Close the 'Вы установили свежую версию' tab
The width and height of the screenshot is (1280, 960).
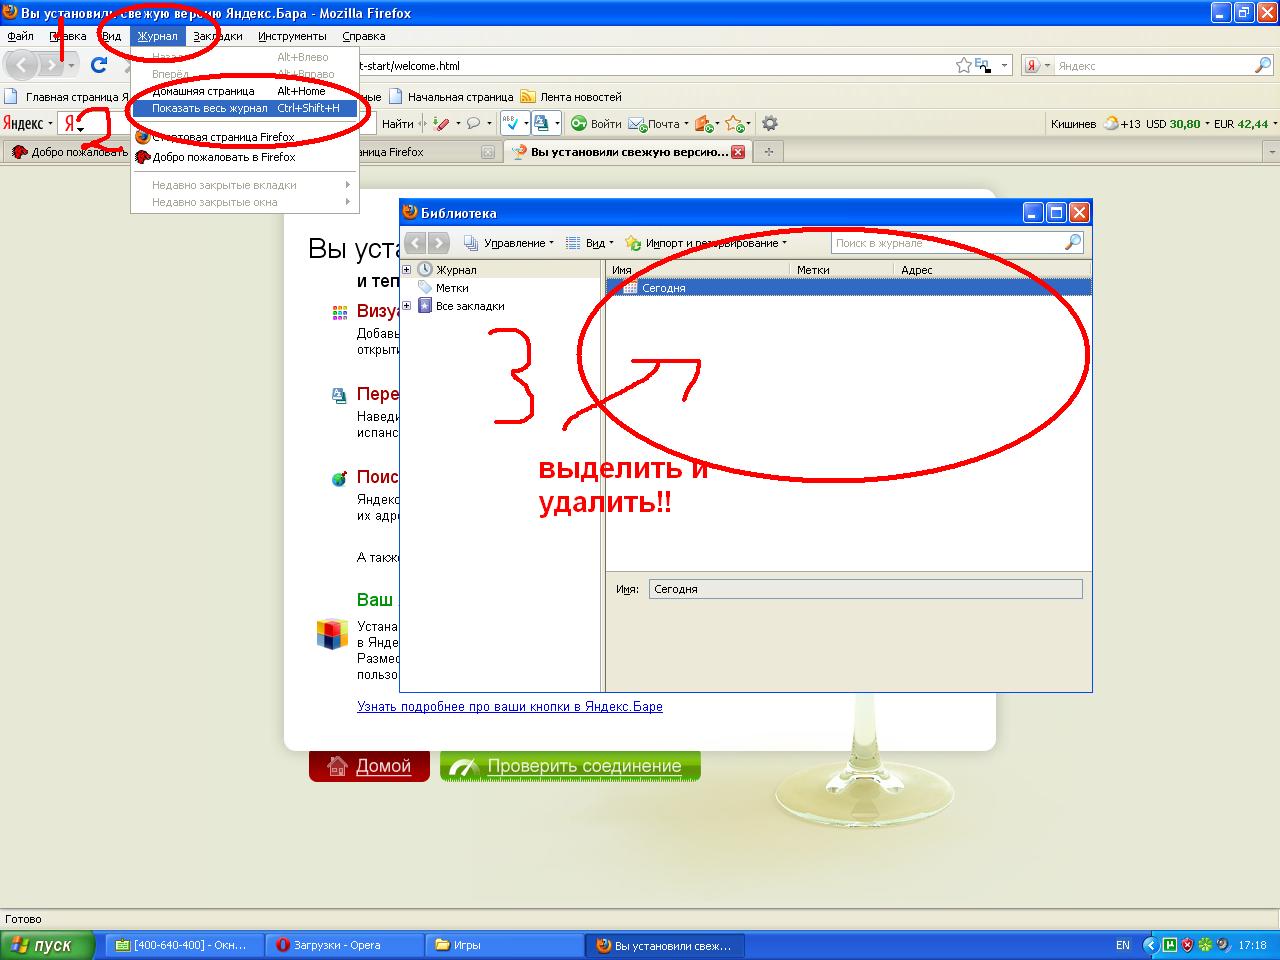[x=738, y=152]
